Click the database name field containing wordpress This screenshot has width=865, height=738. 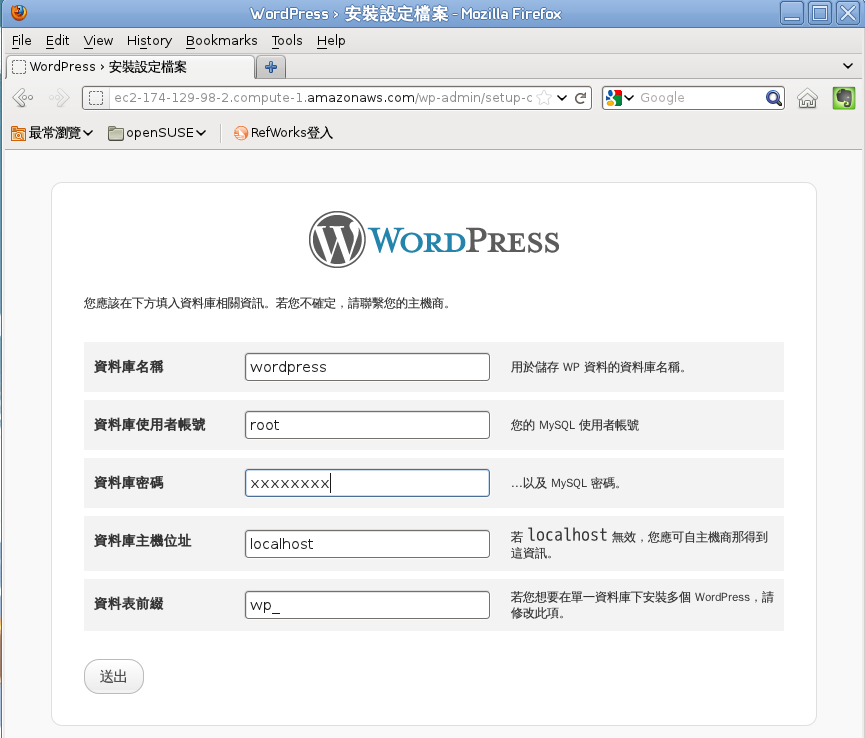point(367,367)
